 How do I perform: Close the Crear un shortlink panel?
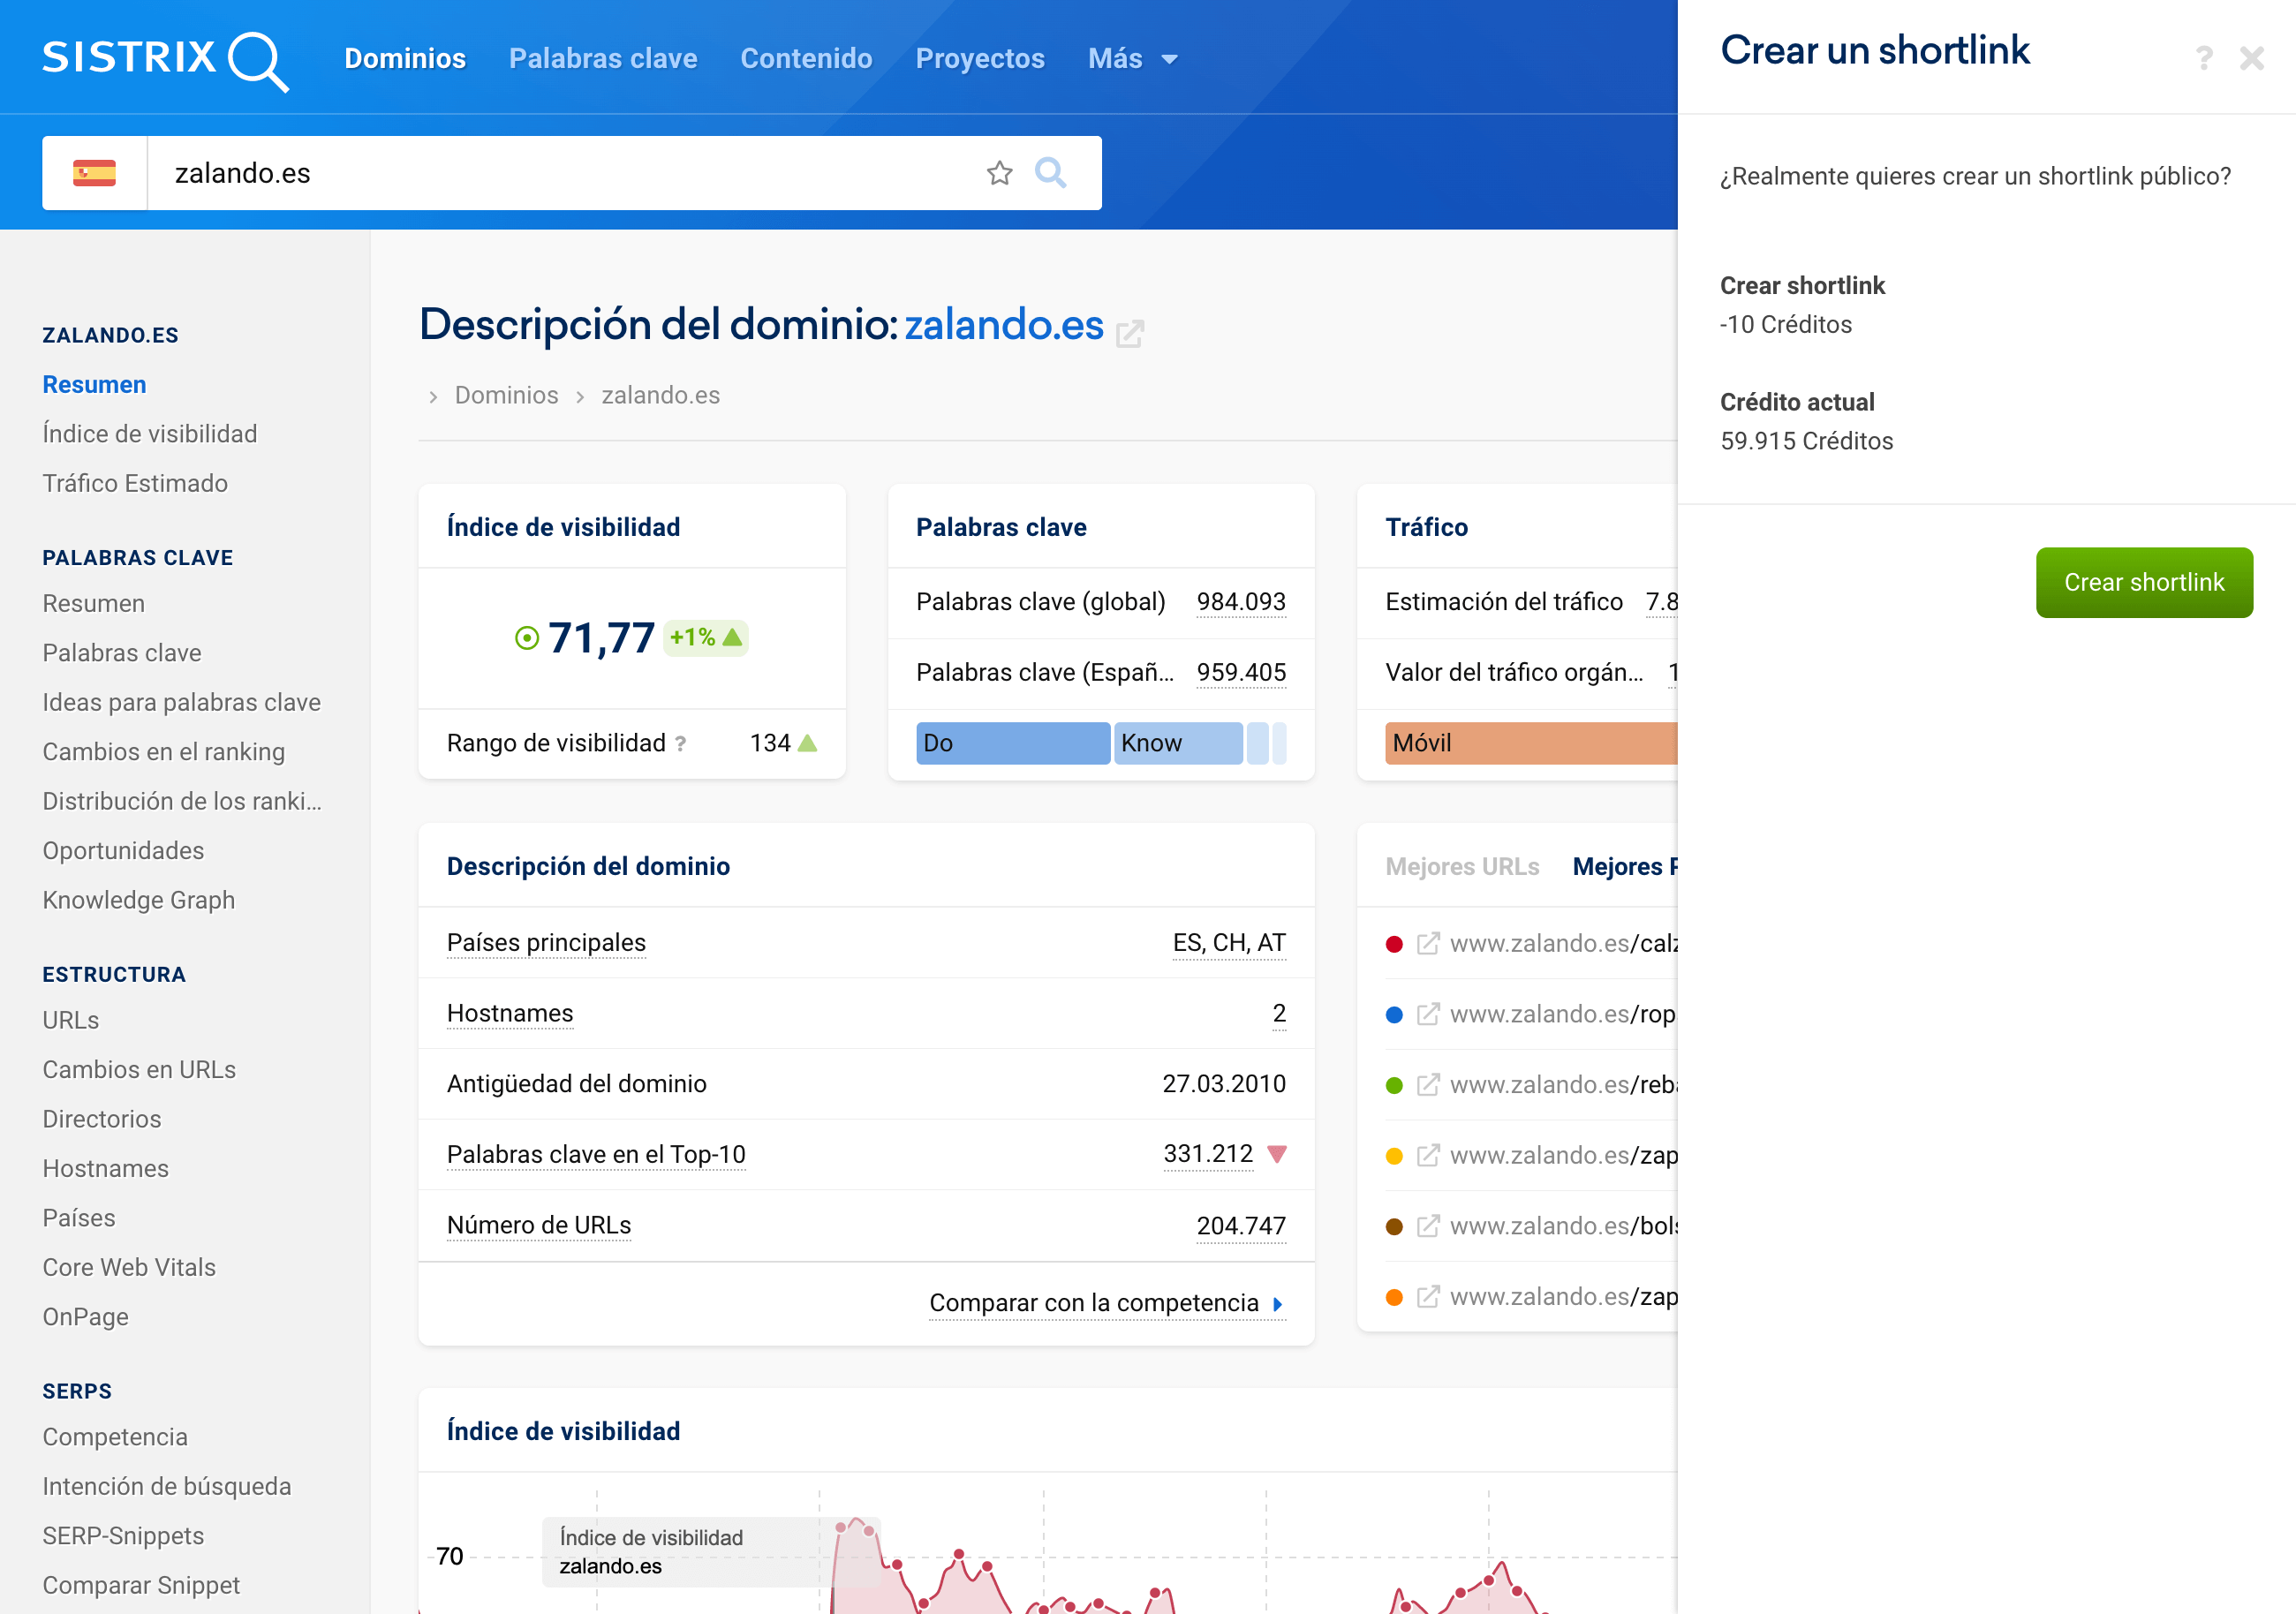coord(2252,58)
